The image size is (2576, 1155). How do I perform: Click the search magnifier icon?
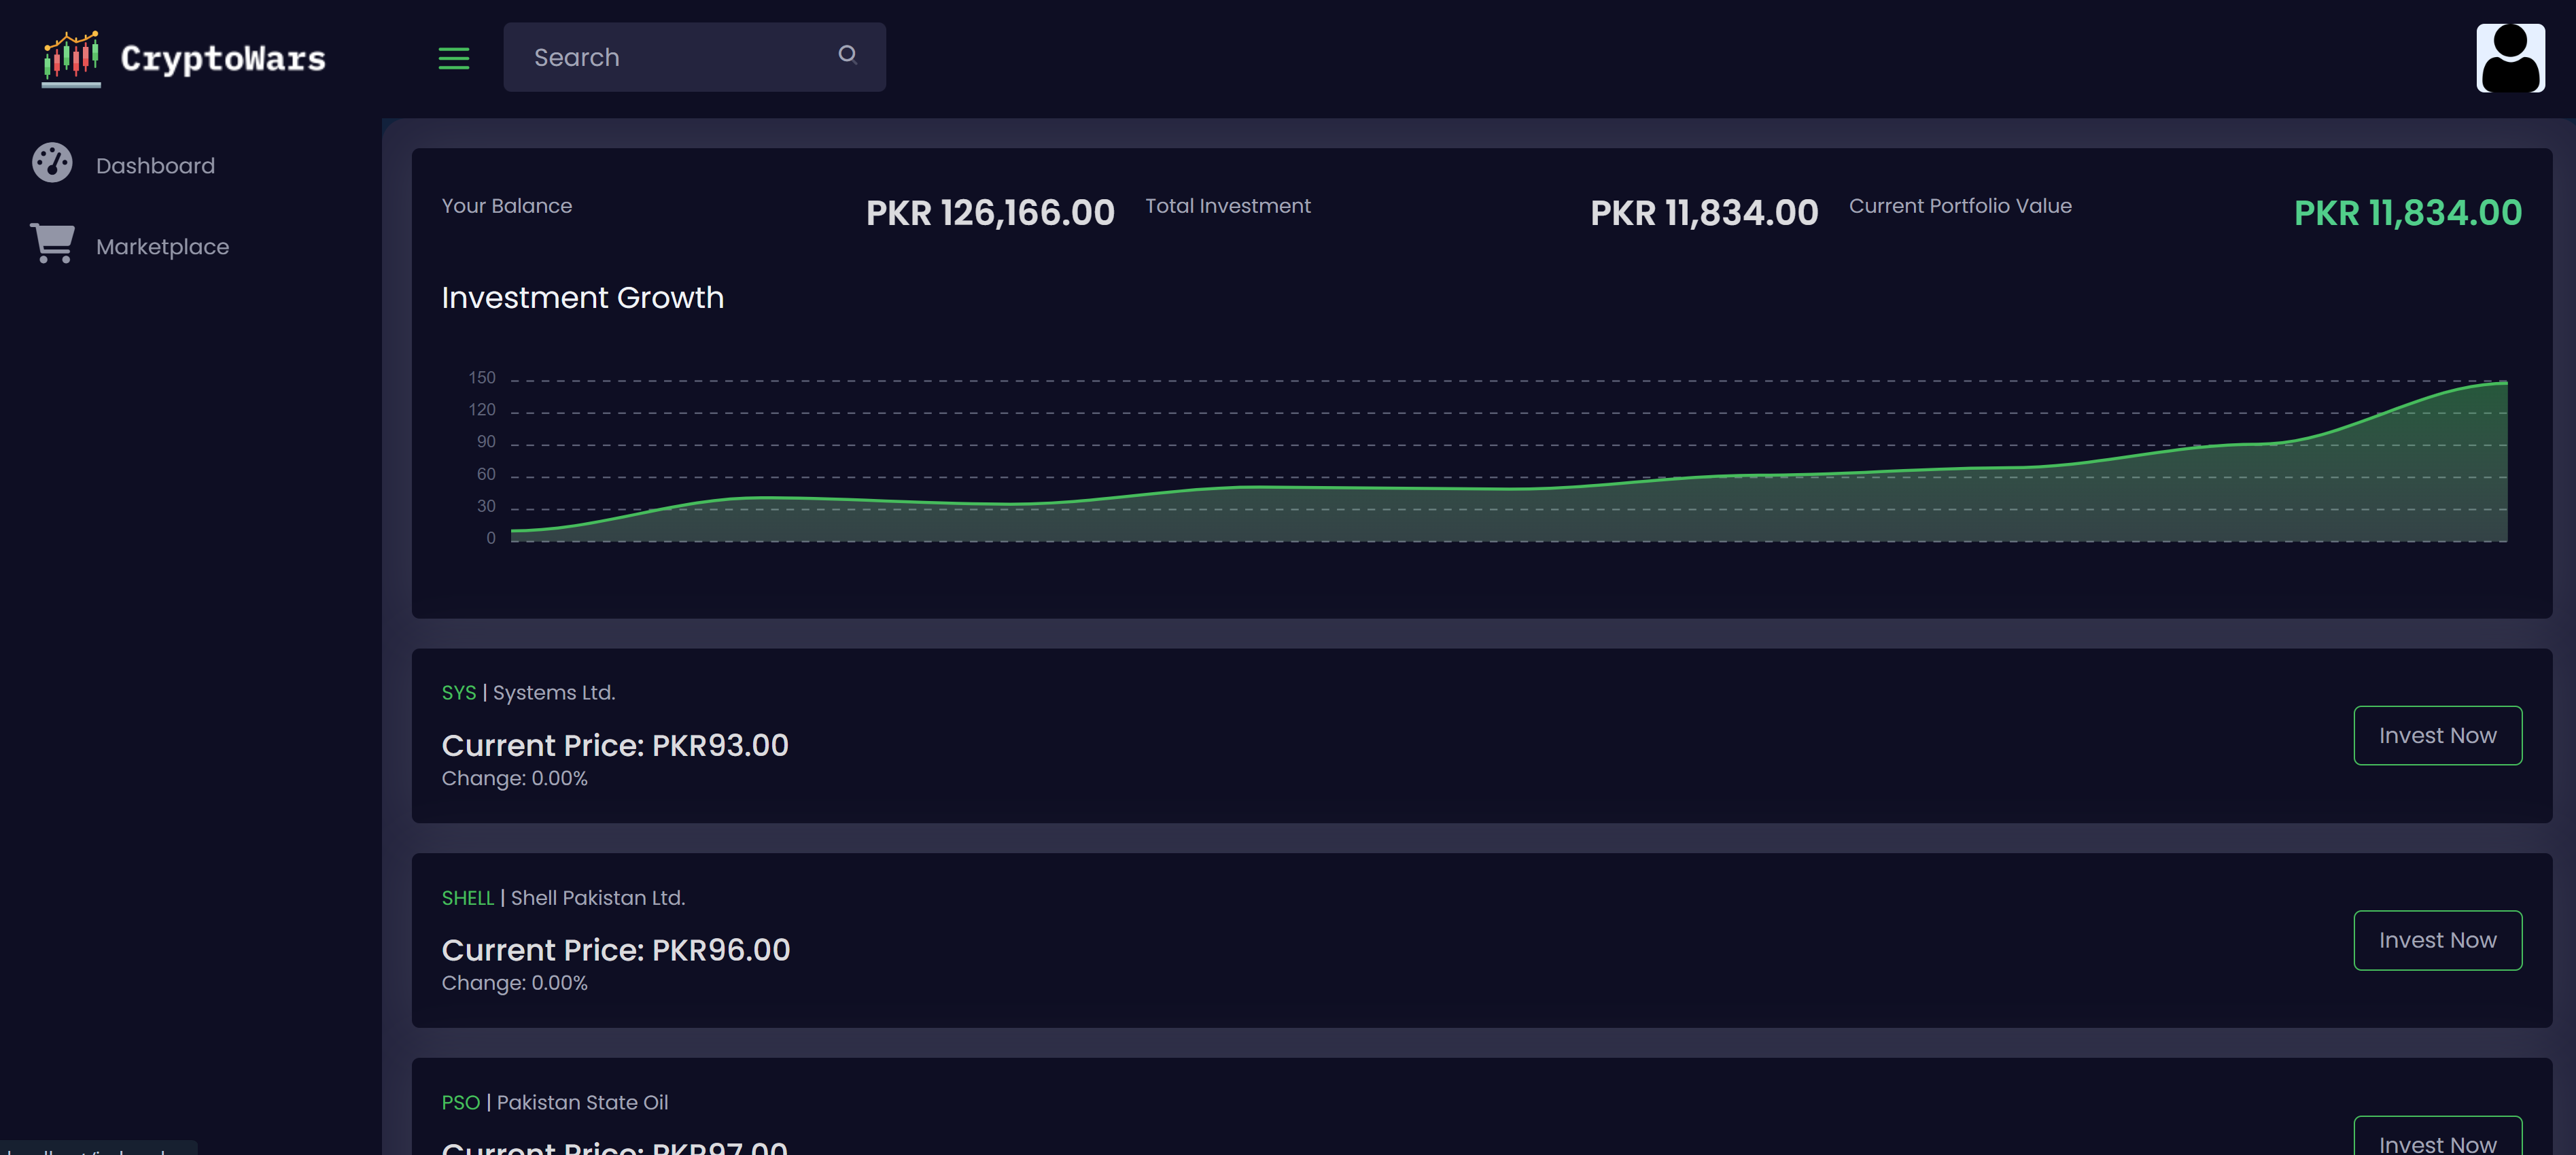[x=847, y=55]
